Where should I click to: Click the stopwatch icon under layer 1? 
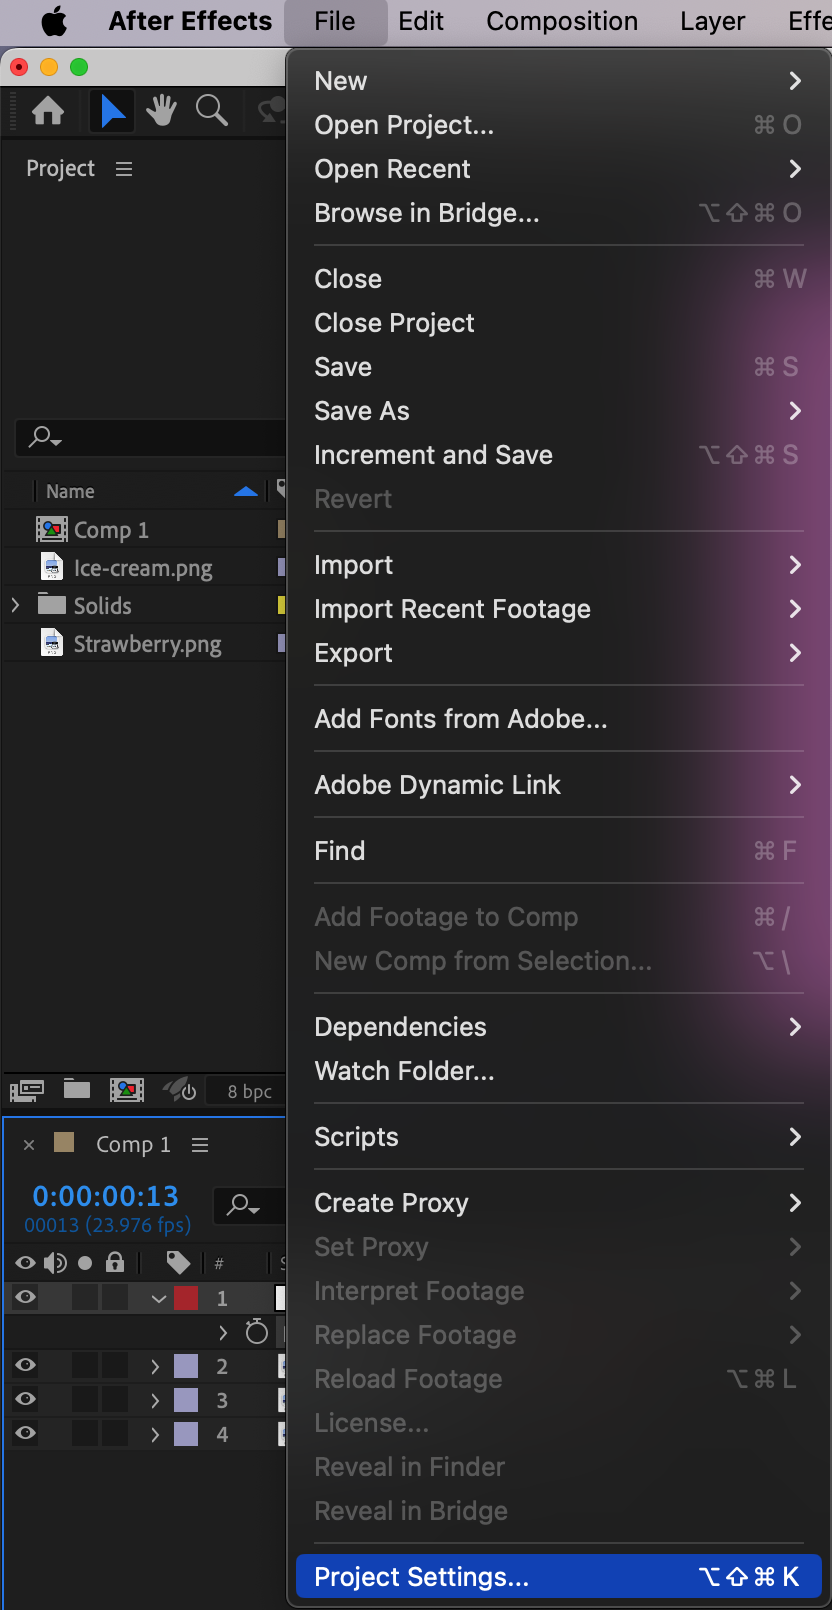click(257, 1332)
